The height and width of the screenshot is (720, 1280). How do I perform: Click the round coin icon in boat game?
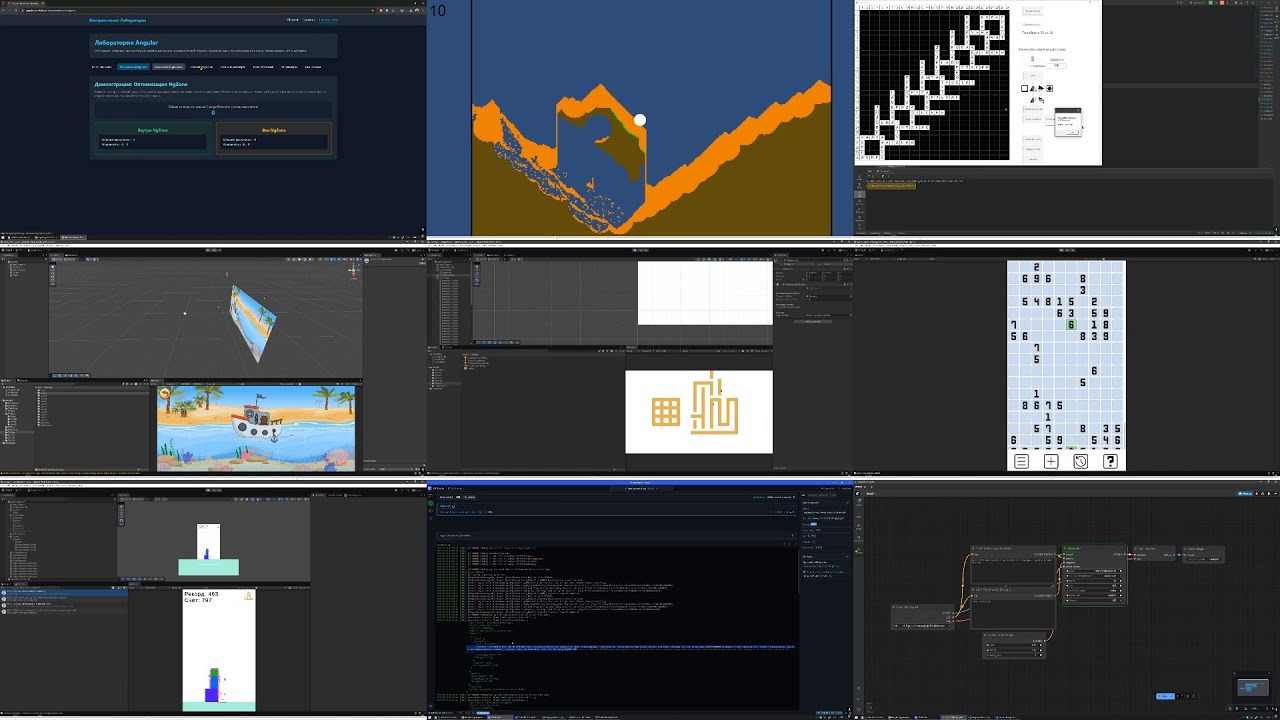(165, 394)
